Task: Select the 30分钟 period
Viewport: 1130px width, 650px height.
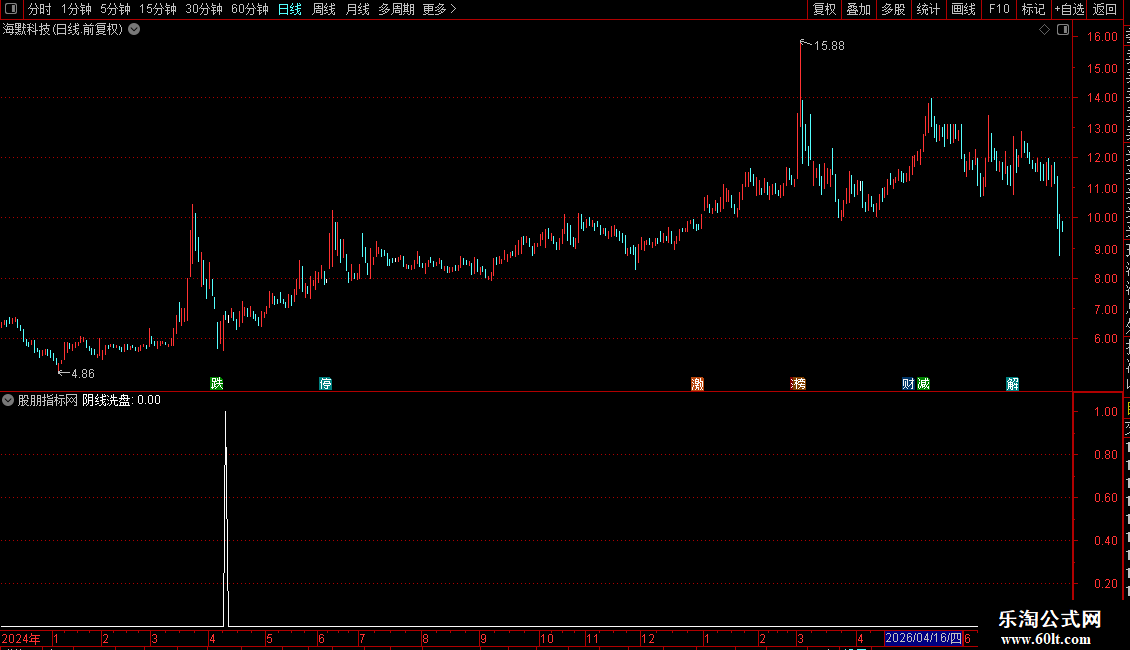Action: tap(204, 9)
